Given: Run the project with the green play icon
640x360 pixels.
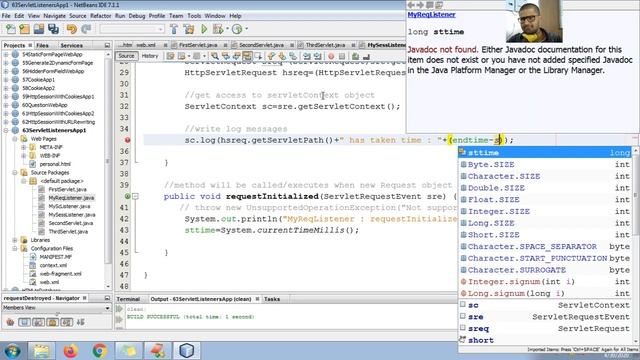Looking at the screenshot, I should tap(204, 29).
